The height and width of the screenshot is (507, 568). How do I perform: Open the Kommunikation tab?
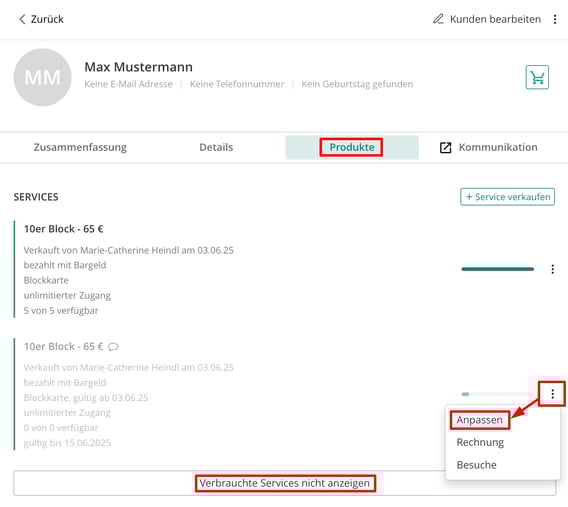coord(498,147)
